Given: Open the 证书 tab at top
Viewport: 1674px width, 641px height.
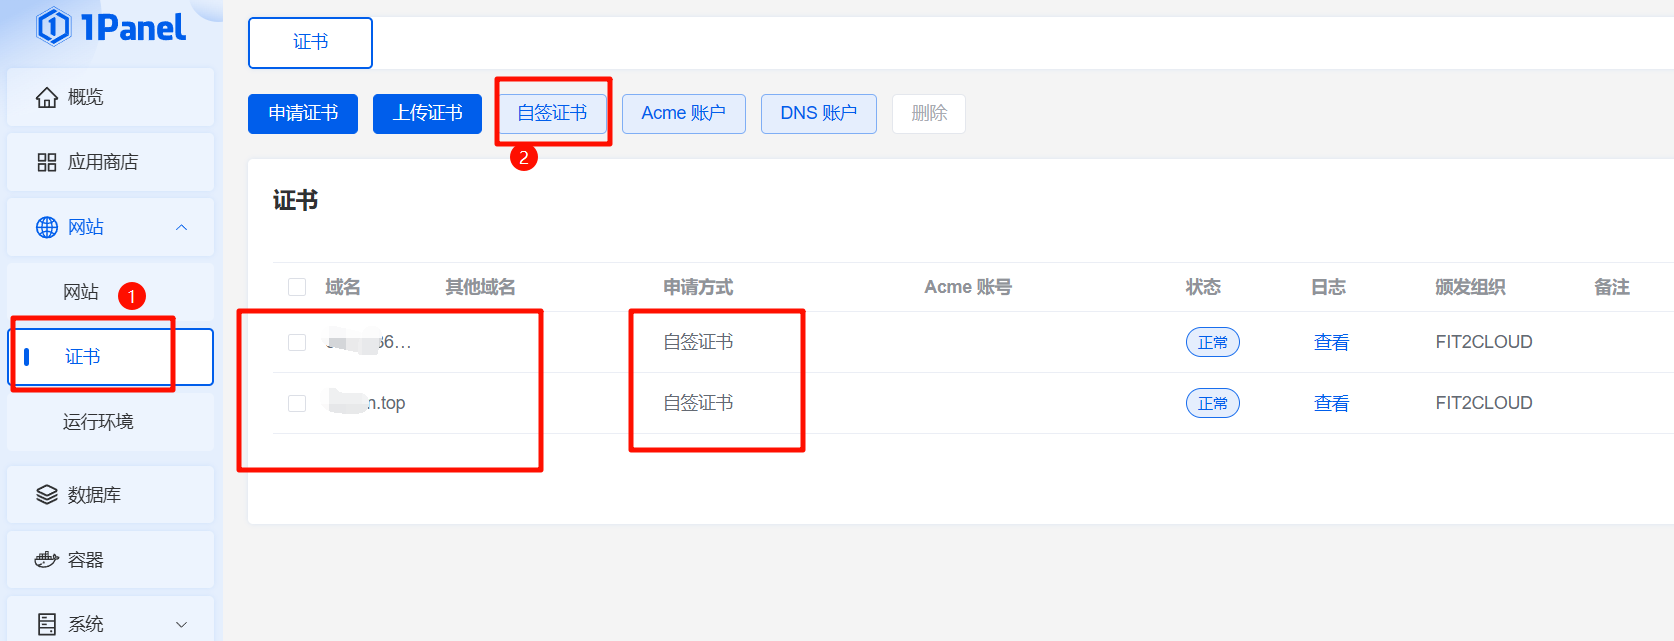Looking at the screenshot, I should pos(310,42).
